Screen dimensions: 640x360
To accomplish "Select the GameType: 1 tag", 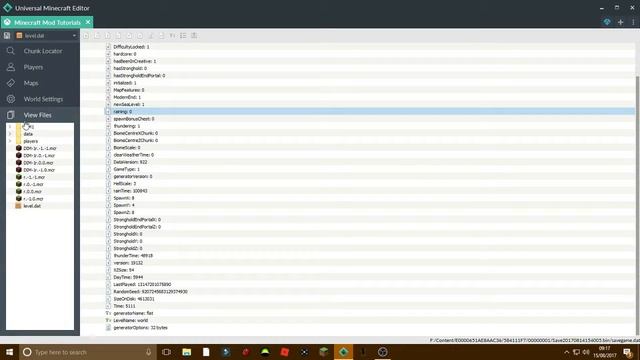I will pos(127,169).
